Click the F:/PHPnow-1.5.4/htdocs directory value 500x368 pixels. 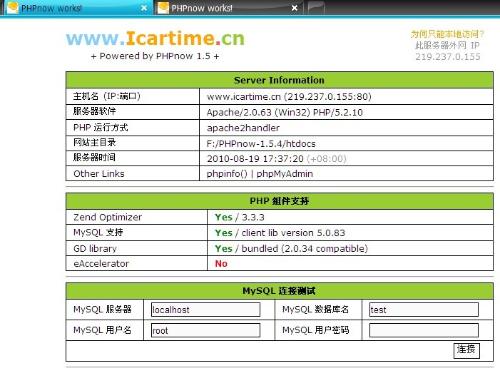(x=261, y=144)
